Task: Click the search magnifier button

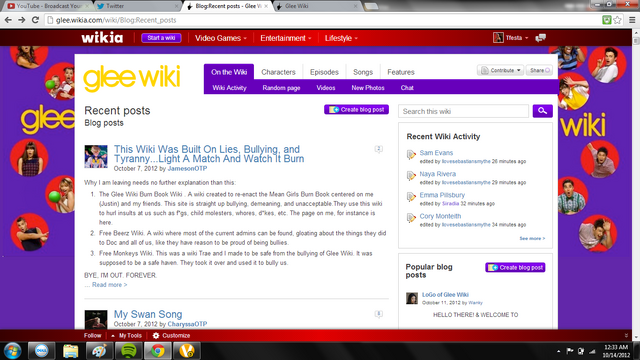Action: click(x=542, y=111)
